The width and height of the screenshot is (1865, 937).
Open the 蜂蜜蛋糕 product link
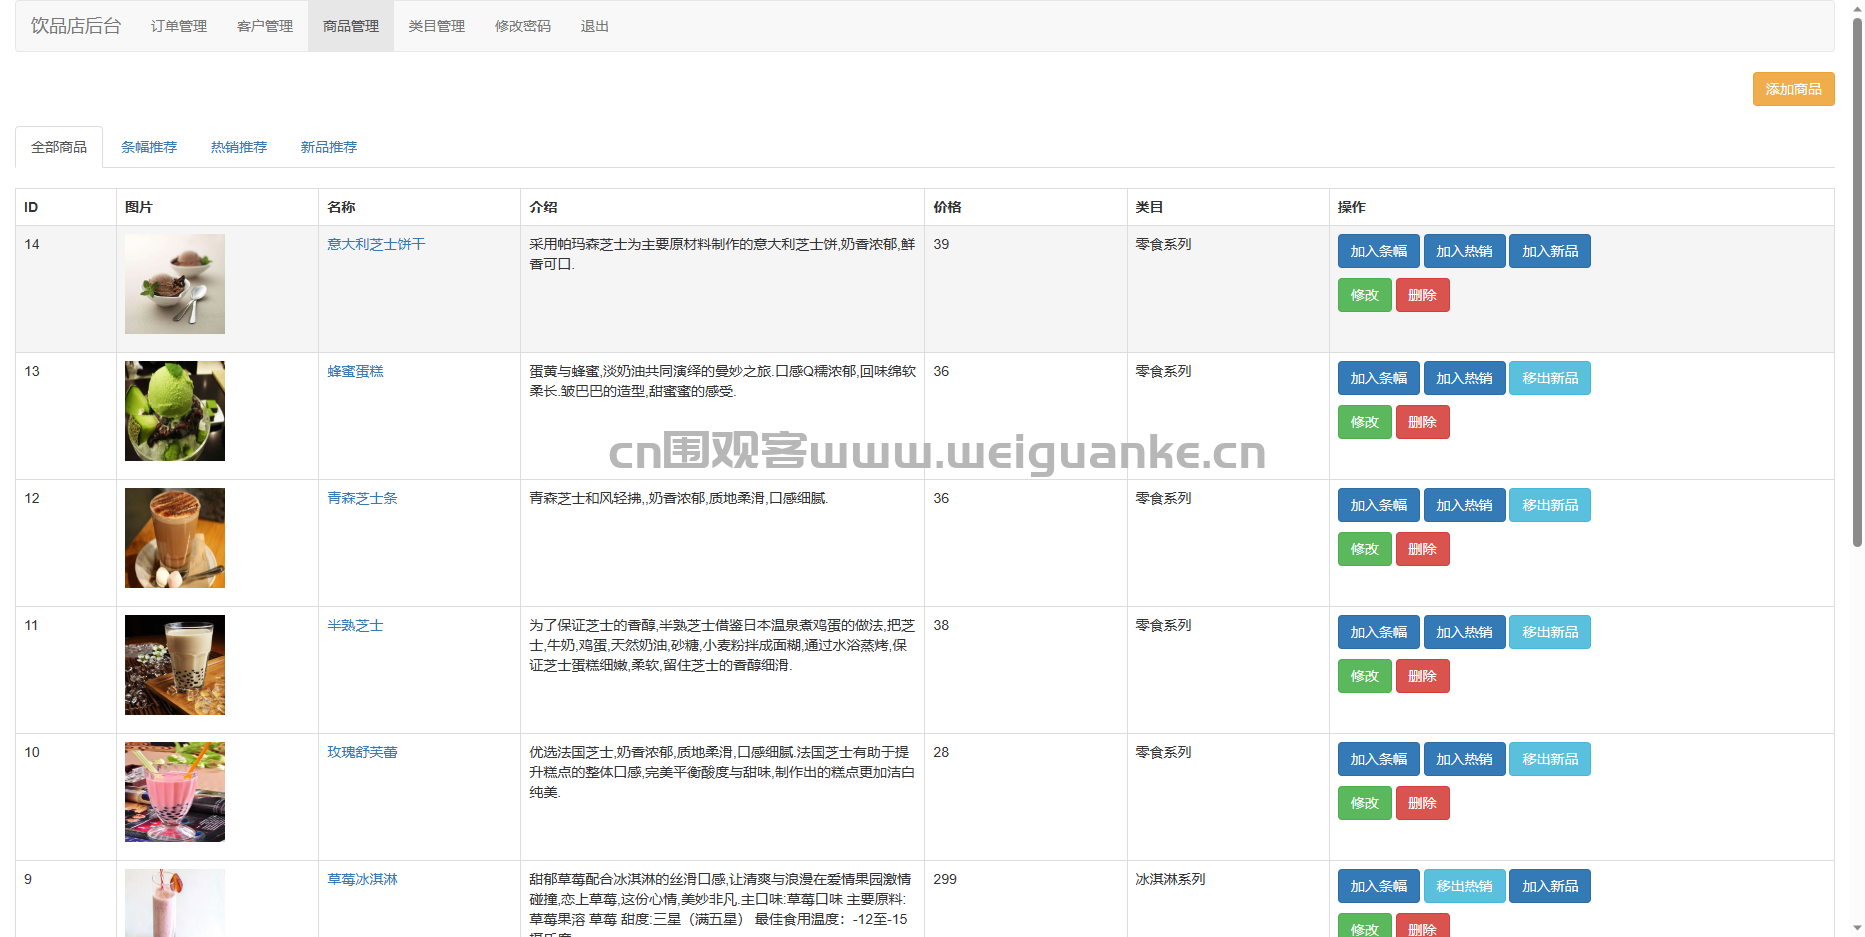click(355, 371)
